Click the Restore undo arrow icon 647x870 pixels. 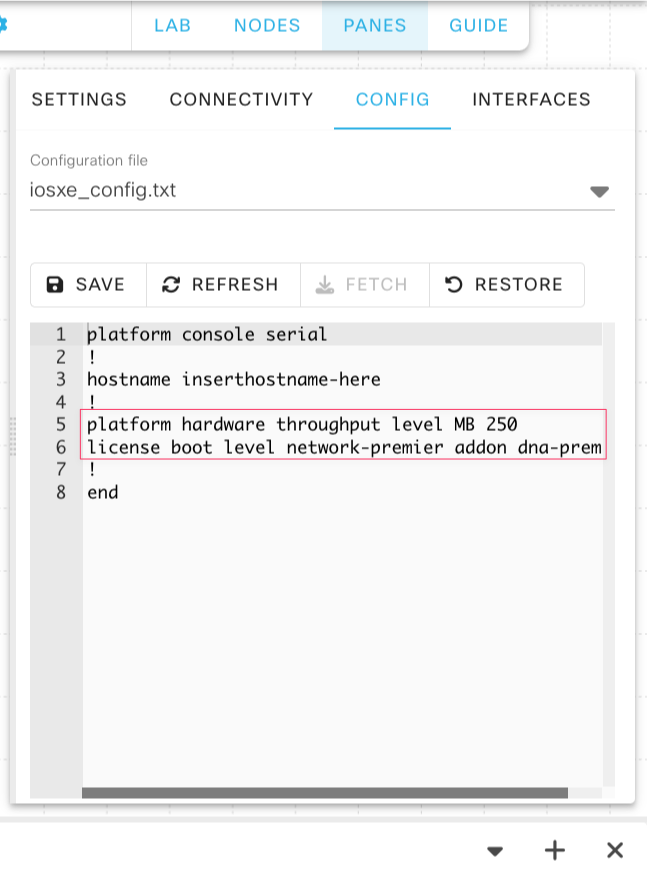[453, 285]
